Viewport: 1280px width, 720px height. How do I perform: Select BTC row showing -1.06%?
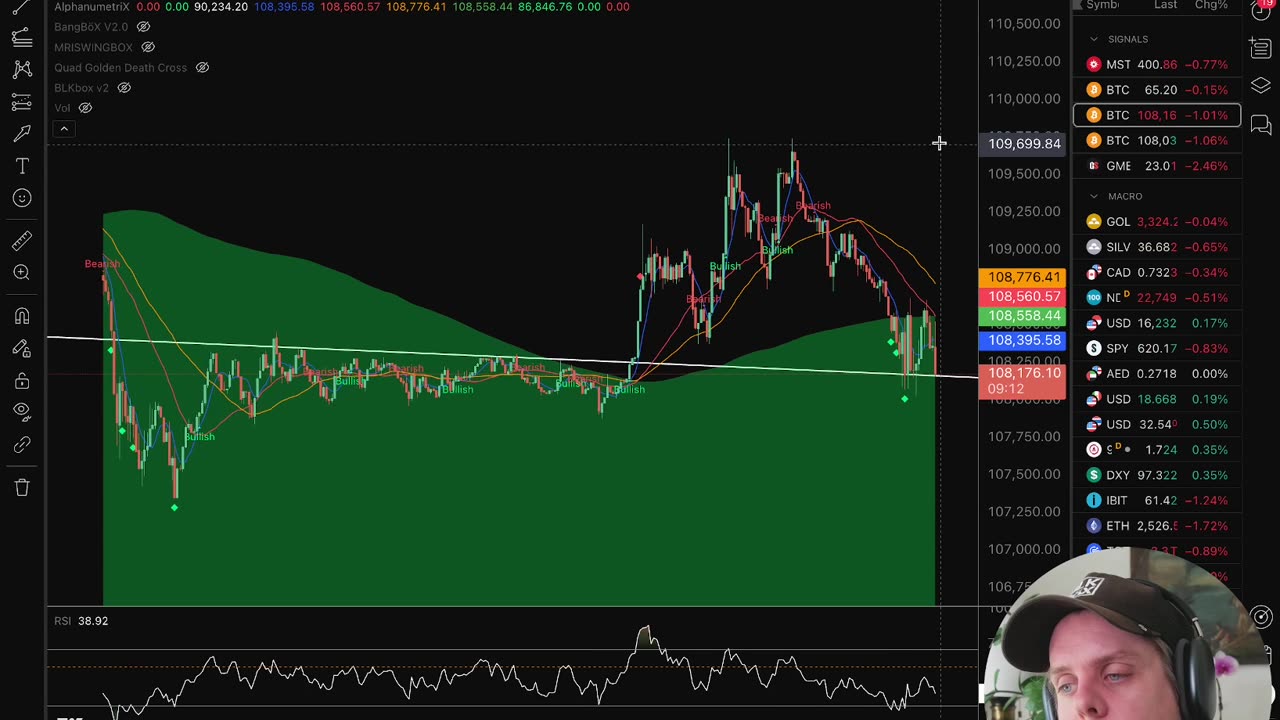click(x=1157, y=141)
